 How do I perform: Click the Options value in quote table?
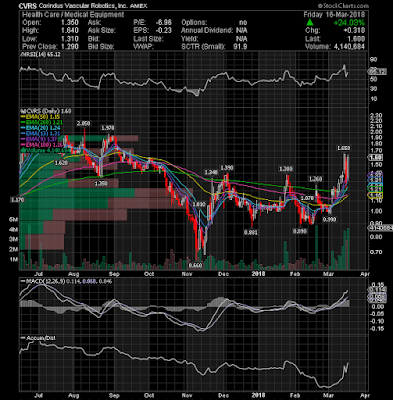[243, 23]
